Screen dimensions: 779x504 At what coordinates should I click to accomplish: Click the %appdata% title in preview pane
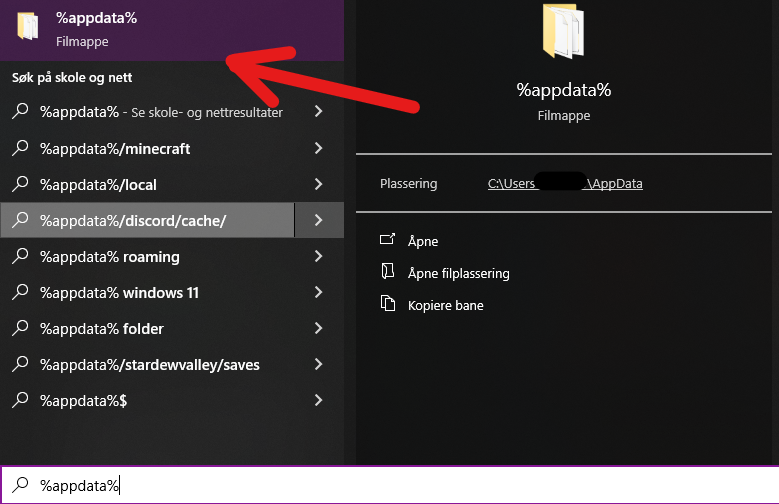pyautogui.click(x=564, y=90)
